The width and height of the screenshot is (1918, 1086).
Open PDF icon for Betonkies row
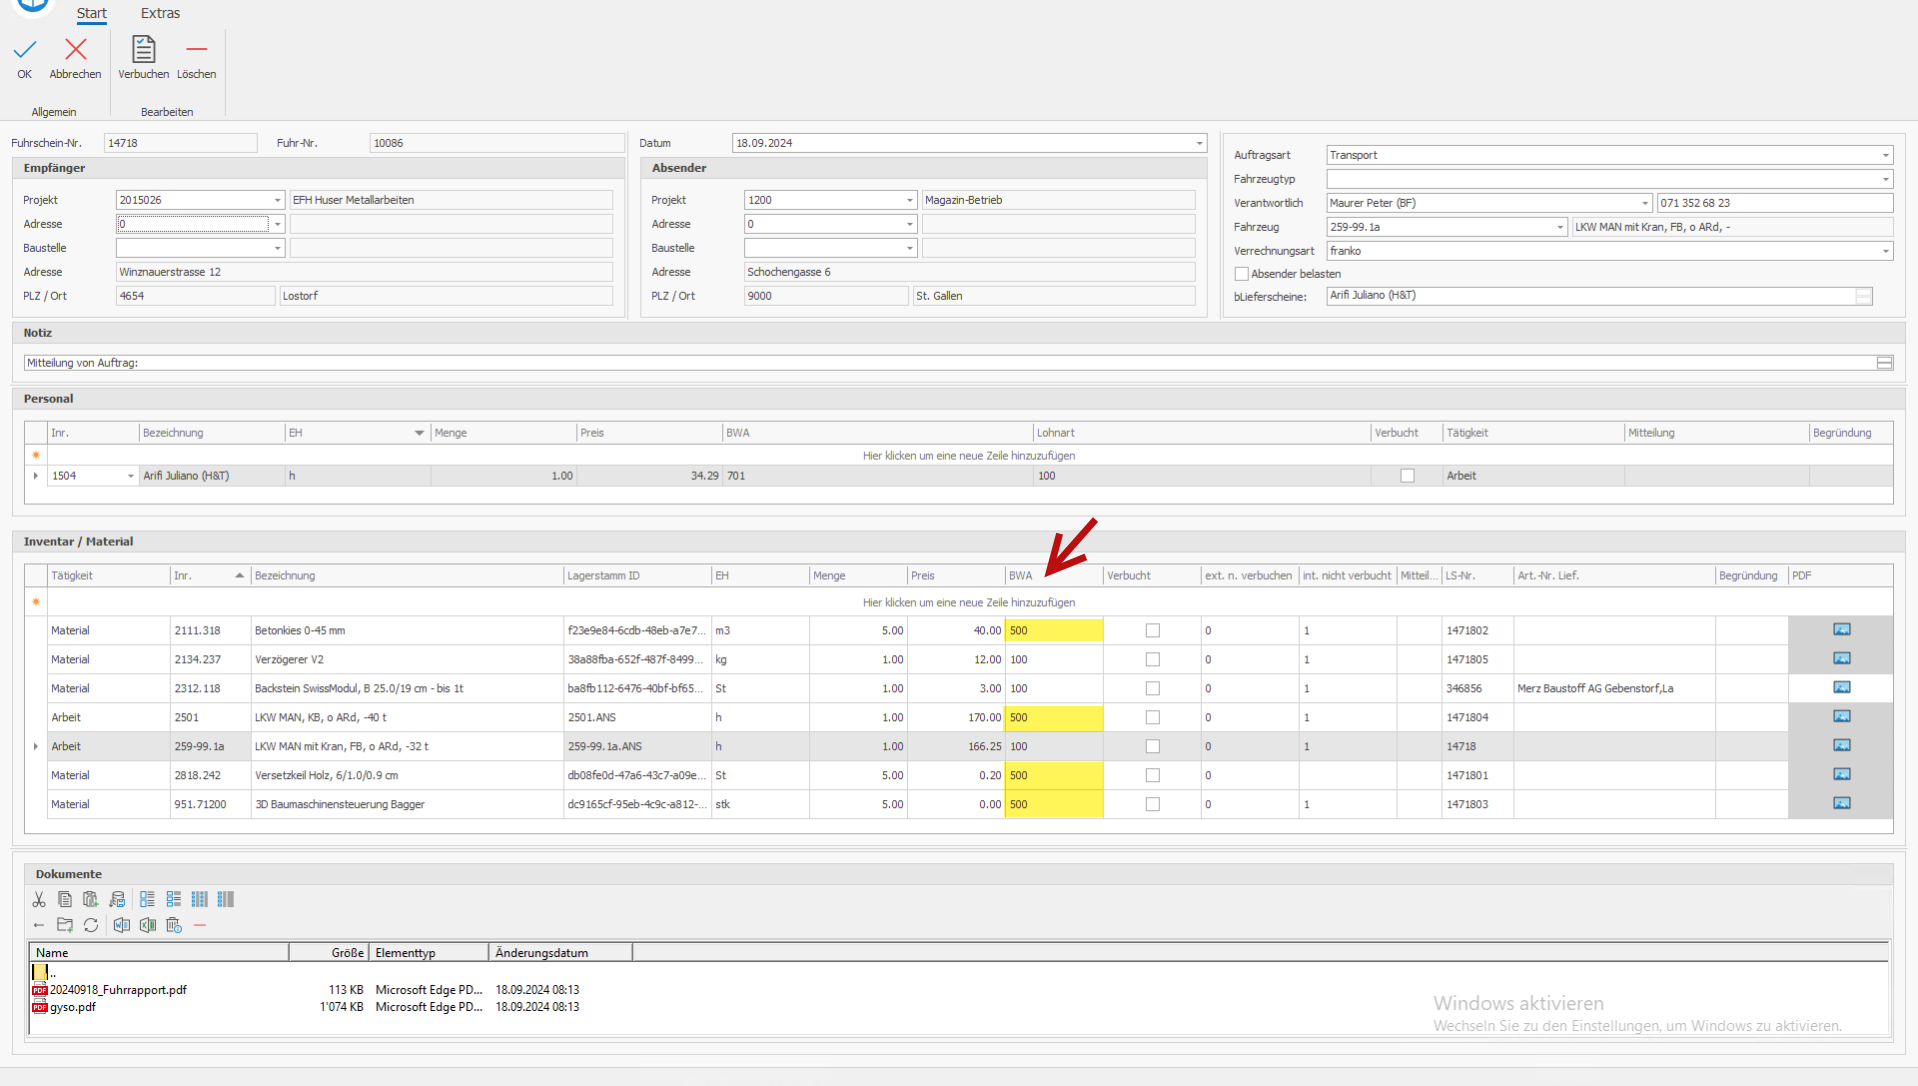(x=1841, y=630)
